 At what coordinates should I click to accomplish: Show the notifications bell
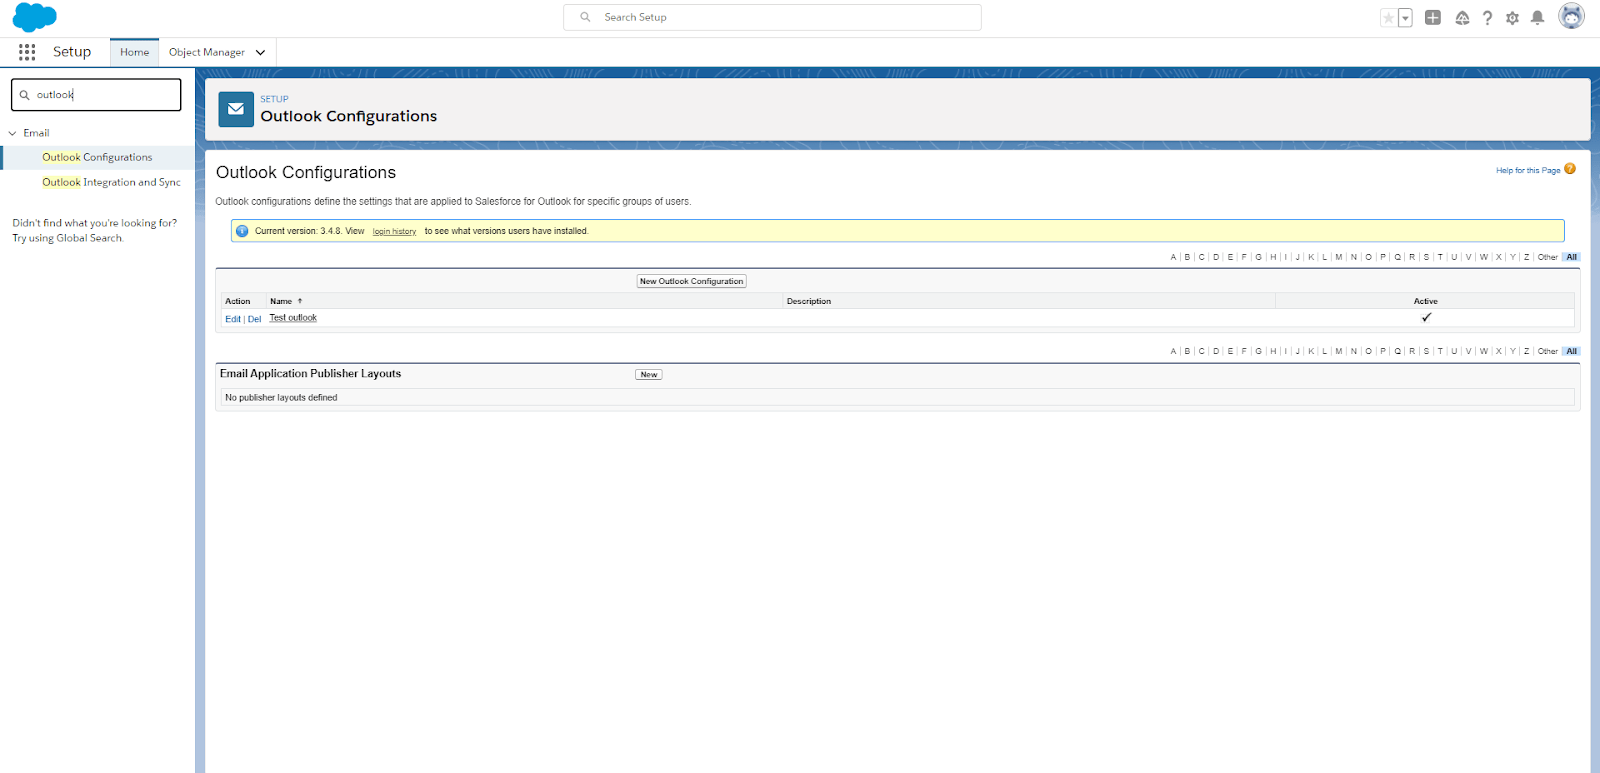1538,18
